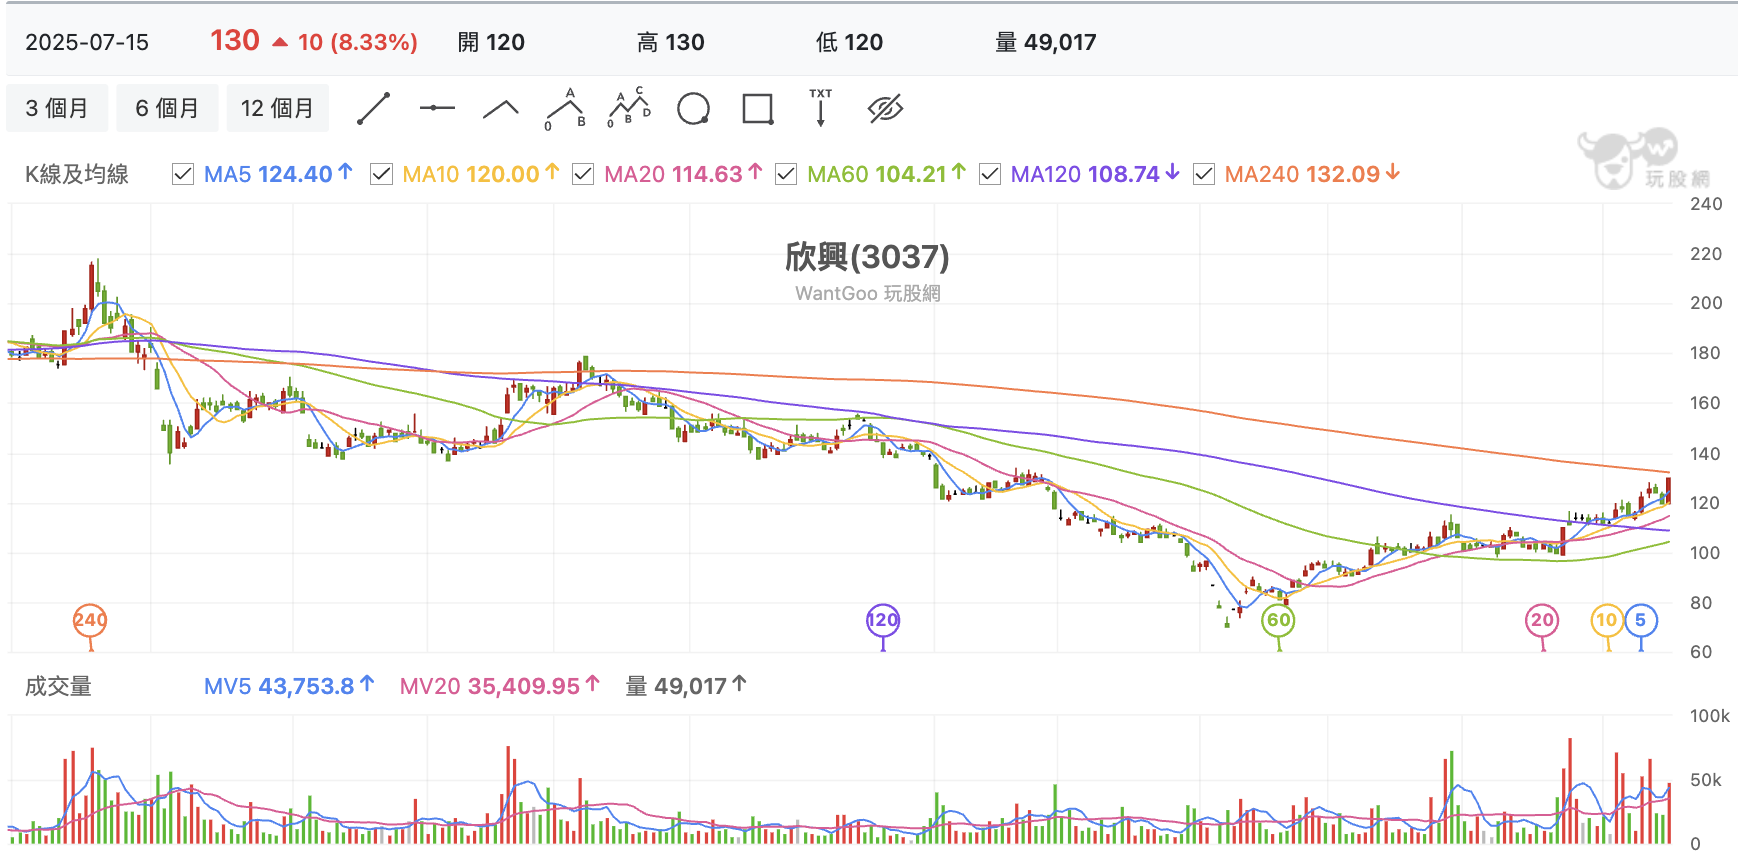
Task: Select the circle drawing tool
Action: point(693,109)
